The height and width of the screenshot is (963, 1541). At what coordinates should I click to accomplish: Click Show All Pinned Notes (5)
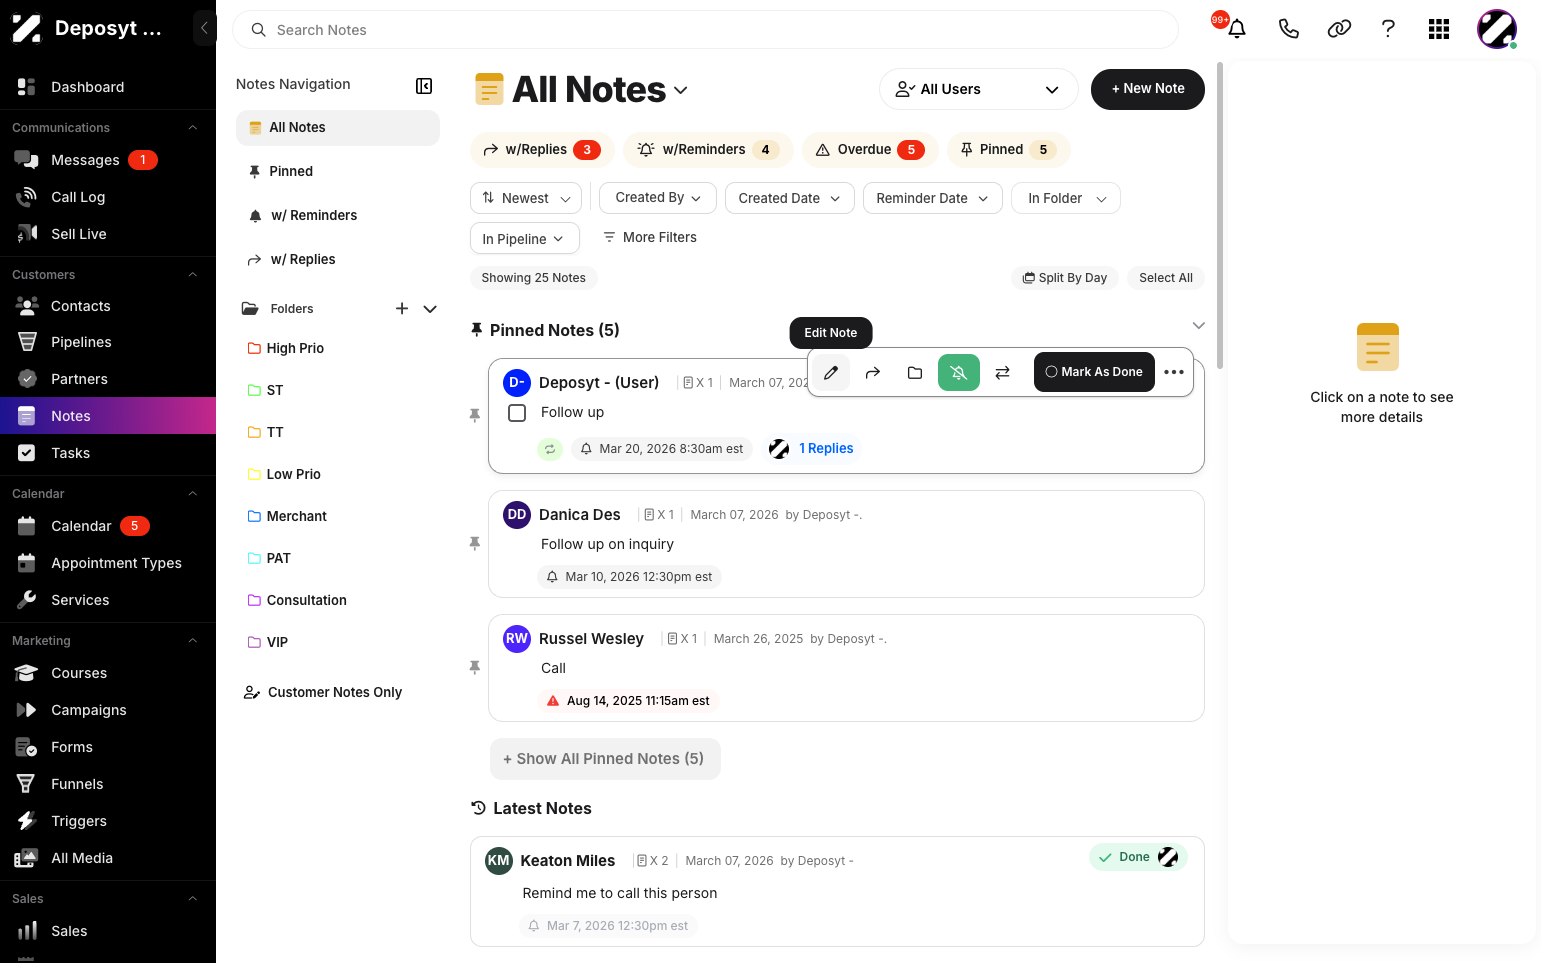click(x=605, y=759)
